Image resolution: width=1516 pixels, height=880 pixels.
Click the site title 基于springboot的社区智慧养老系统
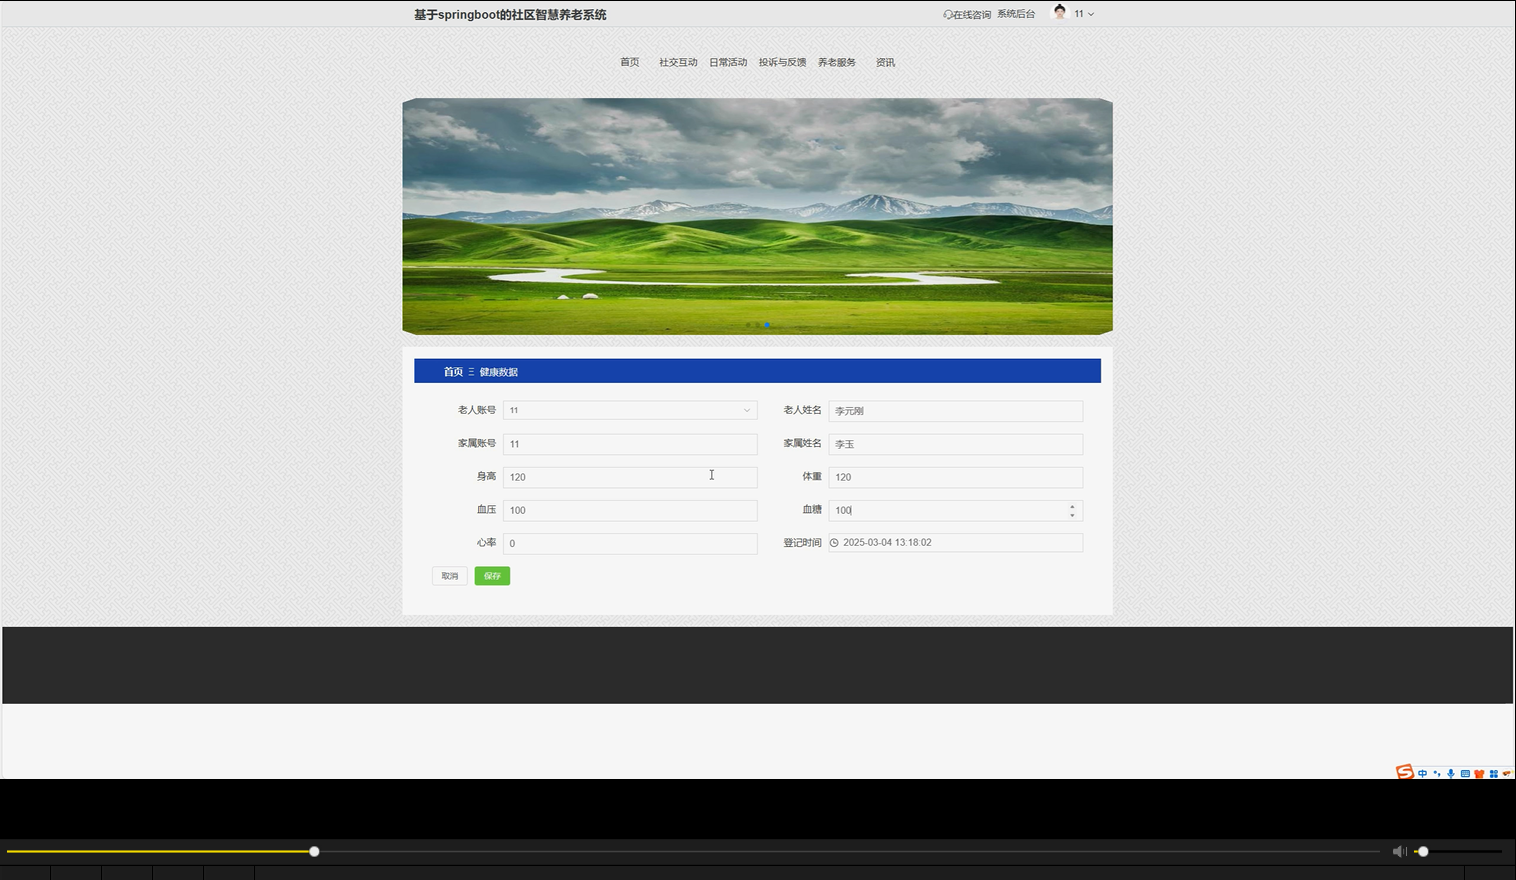point(510,15)
